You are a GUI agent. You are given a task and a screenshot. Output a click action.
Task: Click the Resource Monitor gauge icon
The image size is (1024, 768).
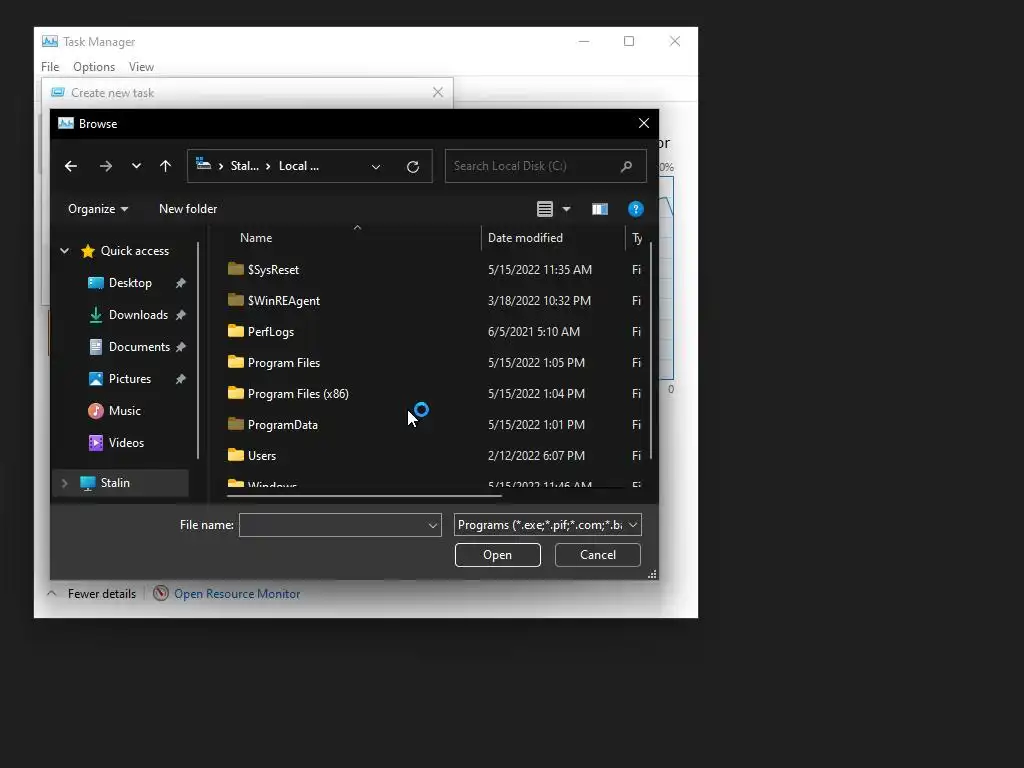pos(161,593)
